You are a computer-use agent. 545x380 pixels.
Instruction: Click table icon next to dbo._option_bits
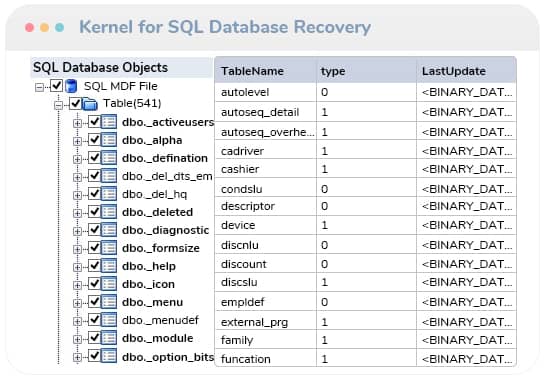[109, 356]
